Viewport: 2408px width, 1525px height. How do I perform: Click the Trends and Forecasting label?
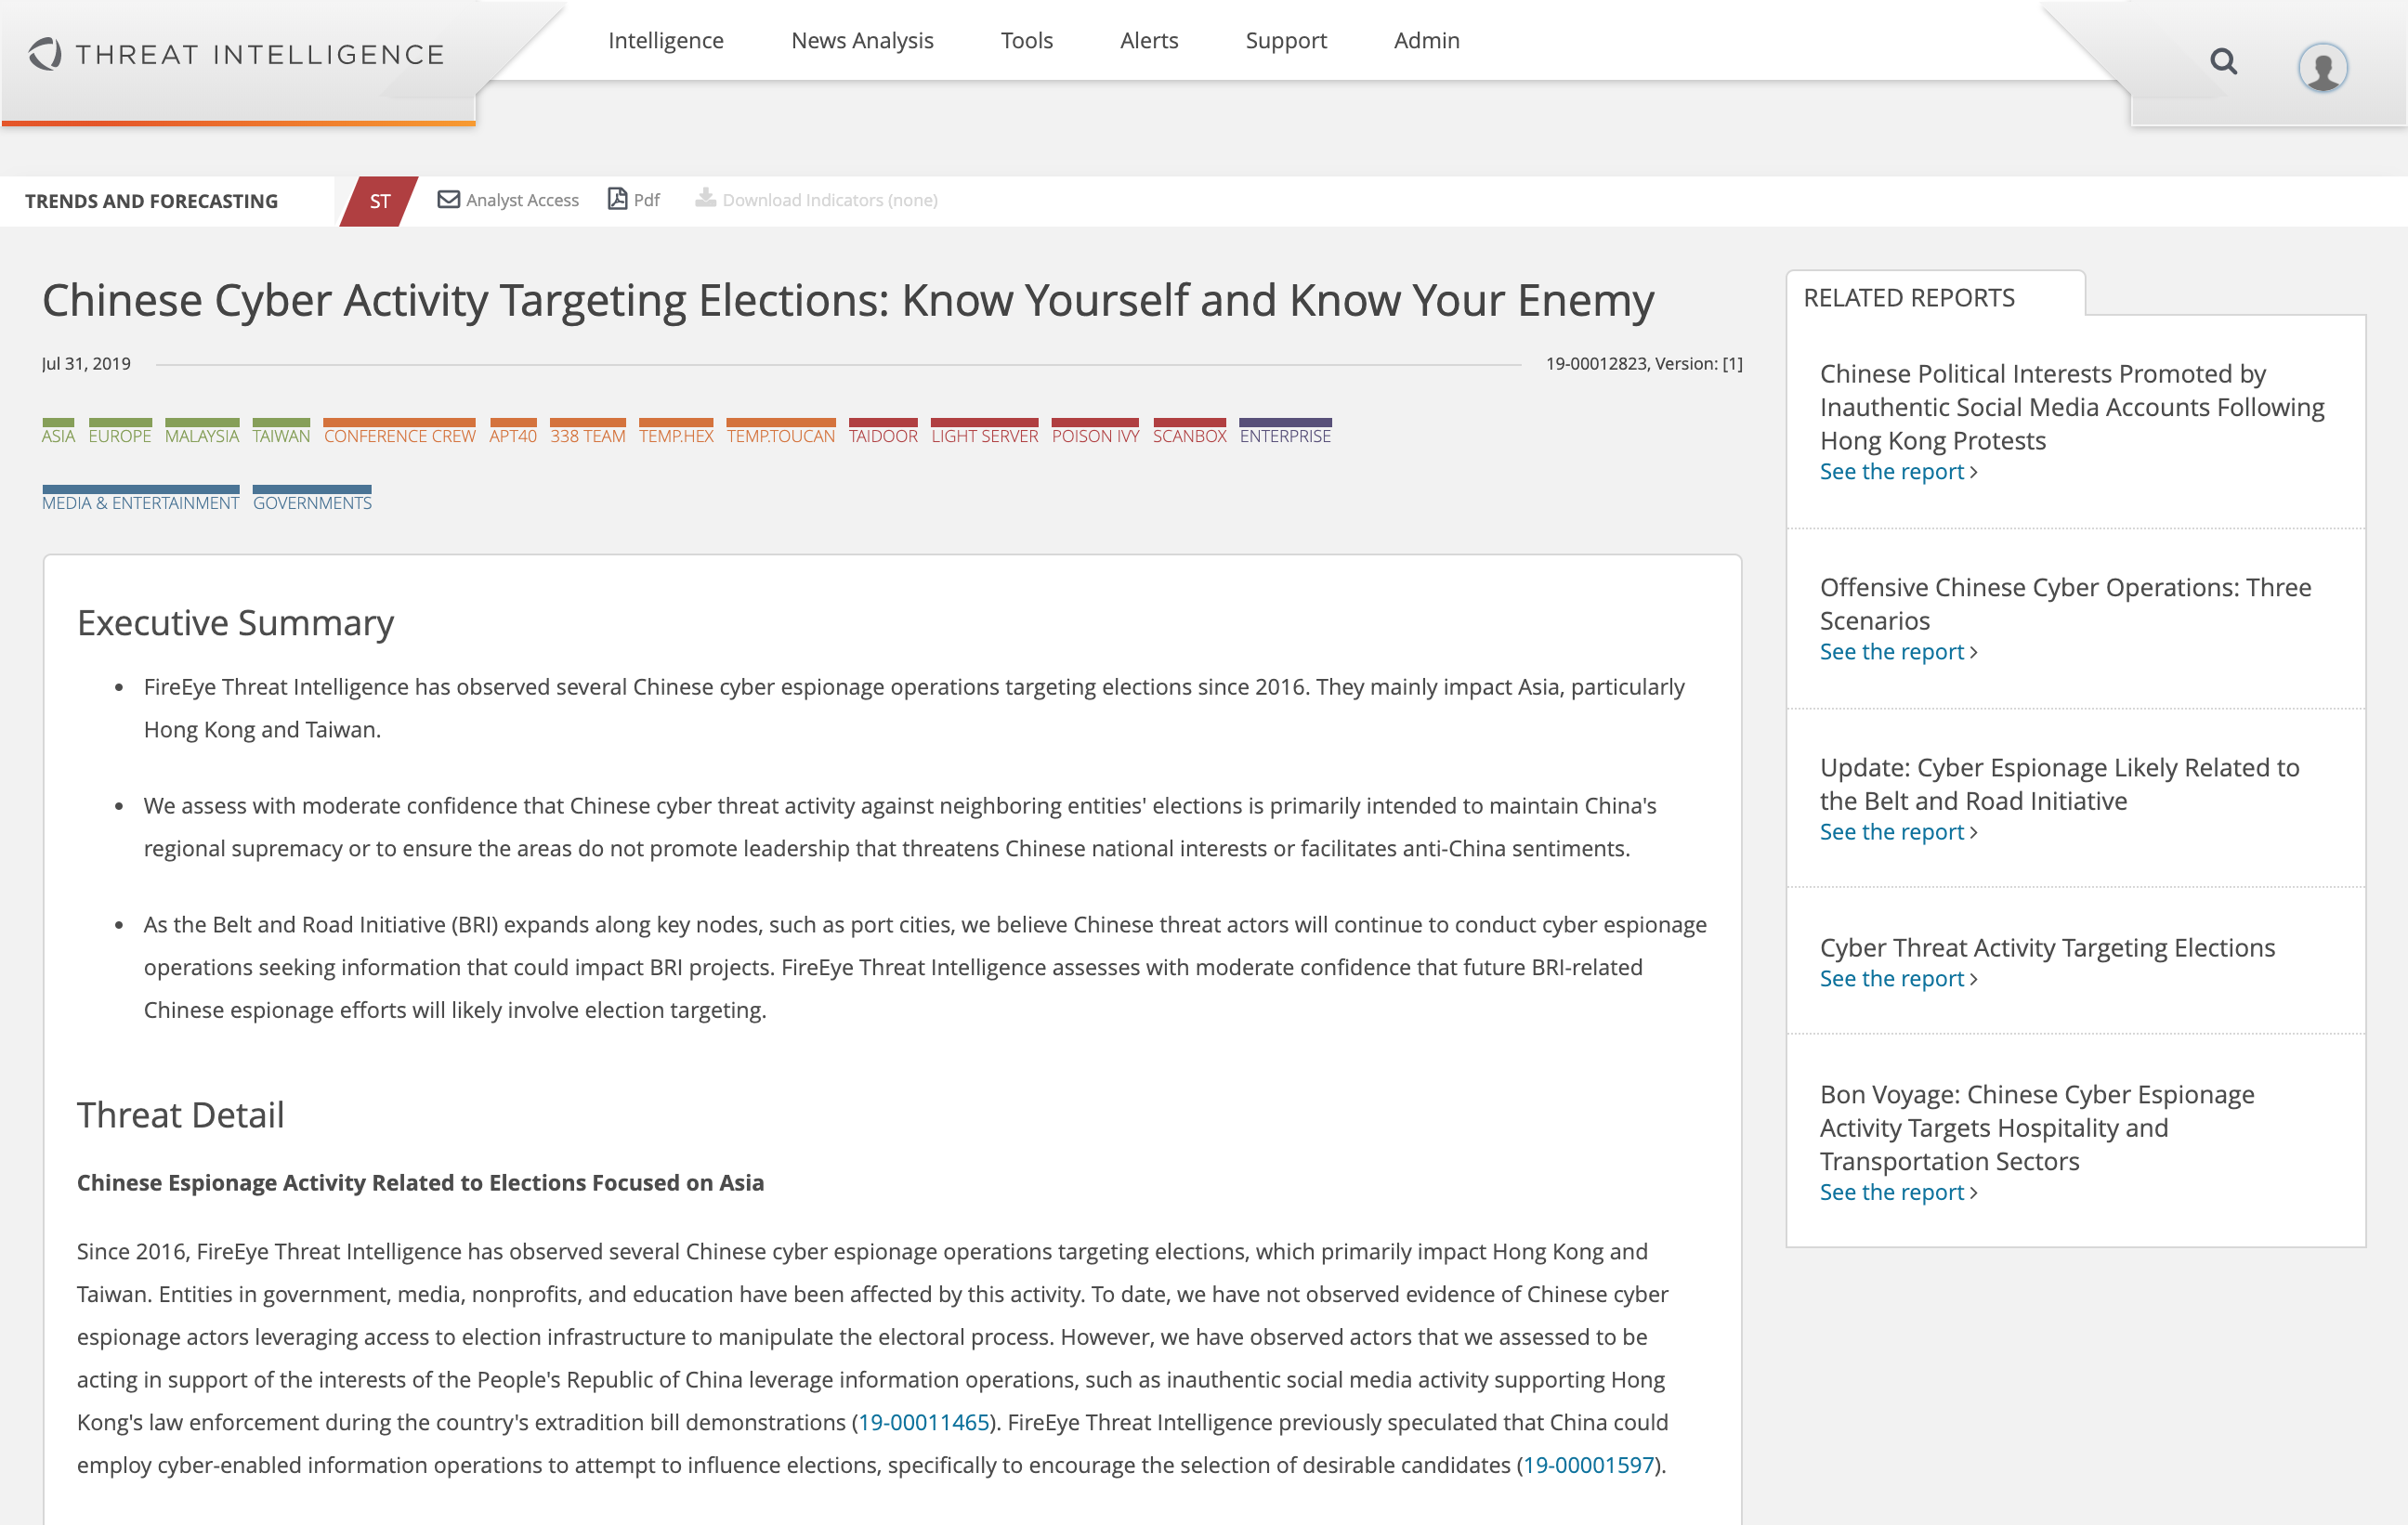pos(151,201)
